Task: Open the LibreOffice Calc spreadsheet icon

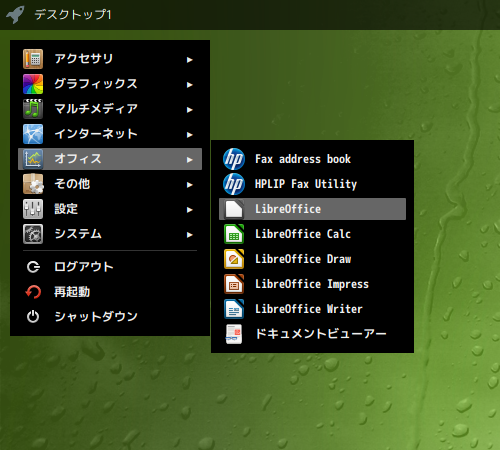Action: (x=234, y=234)
